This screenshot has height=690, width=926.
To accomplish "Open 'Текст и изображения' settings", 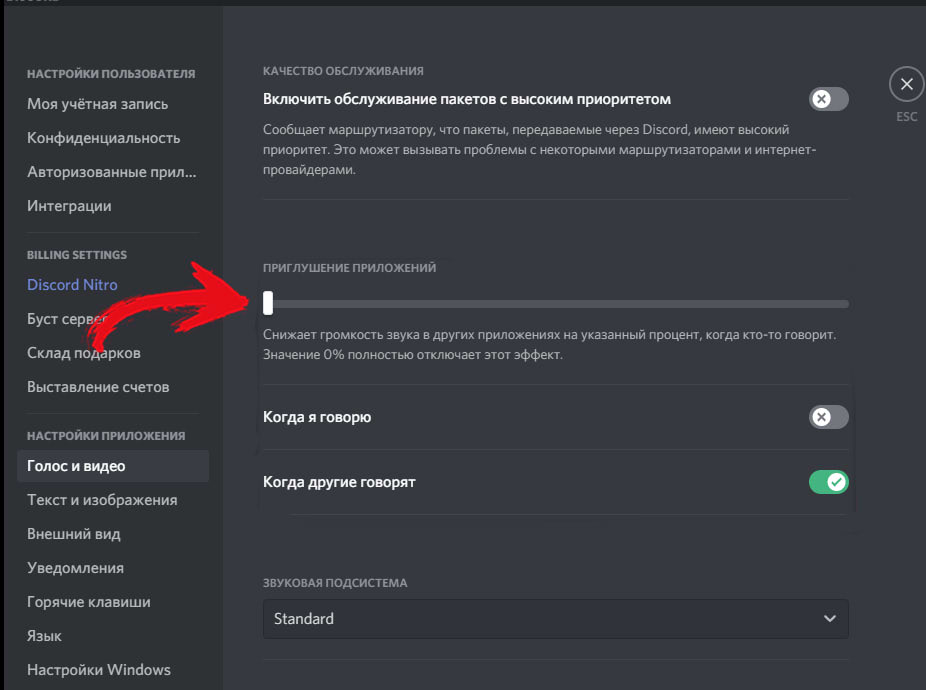I will [102, 500].
